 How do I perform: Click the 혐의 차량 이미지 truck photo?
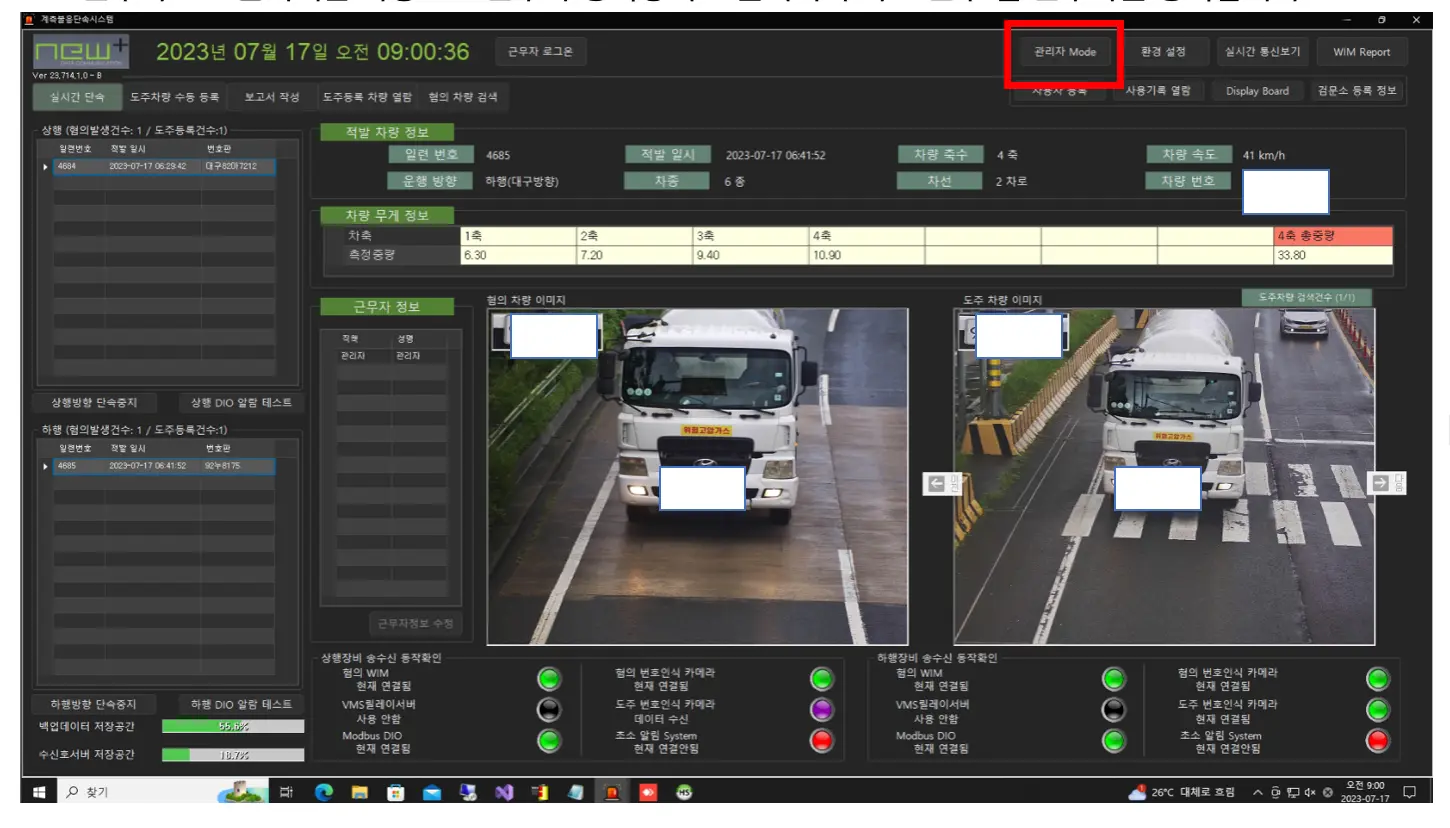697,476
